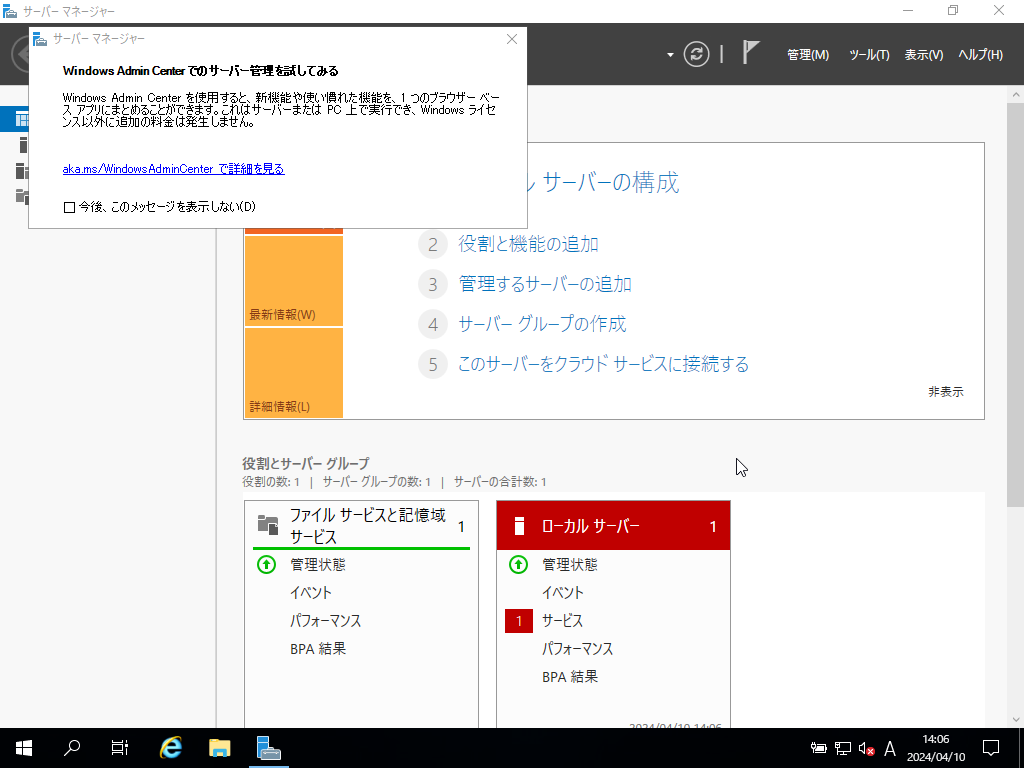Check the 今後、このメッセージを表示しない checkbox
This screenshot has height=768, width=1024.
coord(69,207)
